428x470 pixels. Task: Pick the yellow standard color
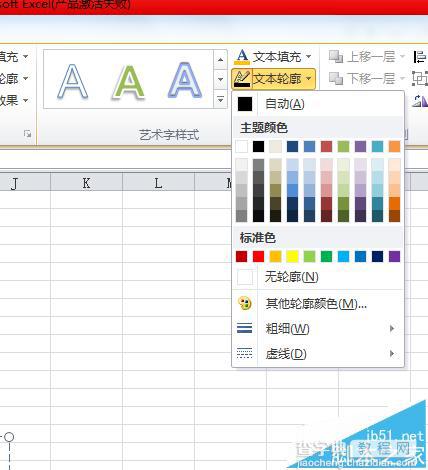pos(293,256)
